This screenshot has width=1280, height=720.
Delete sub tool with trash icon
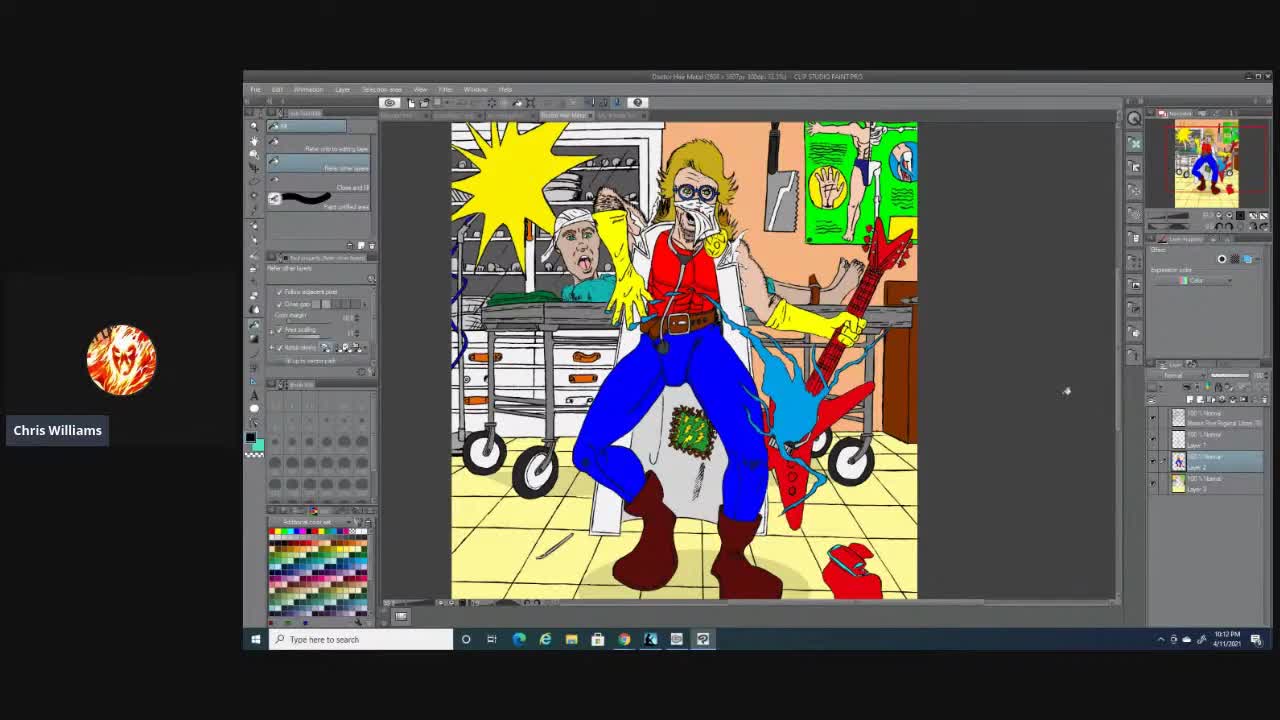pyautogui.click(x=372, y=246)
